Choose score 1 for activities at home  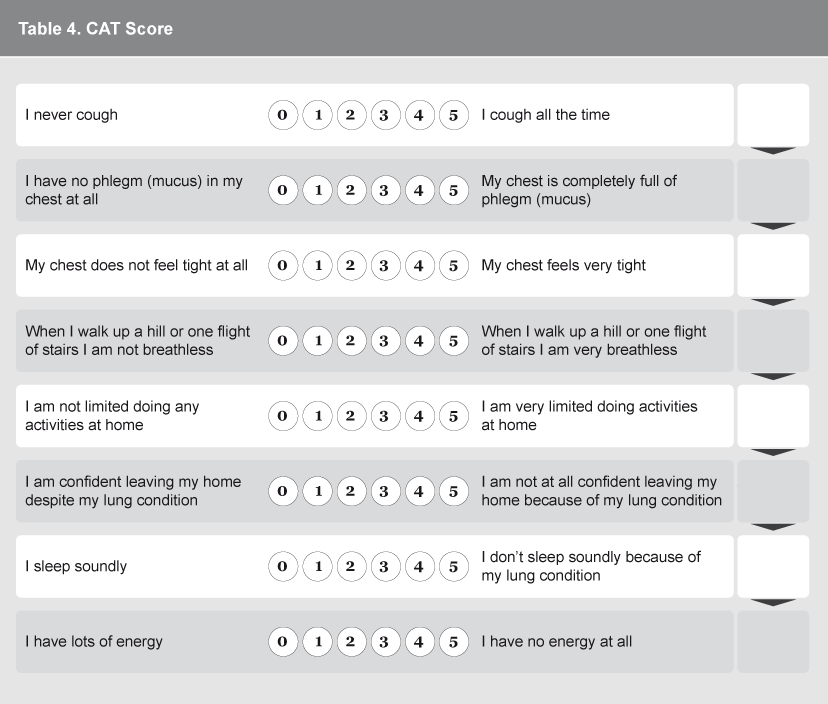pyautogui.click(x=317, y=416)
